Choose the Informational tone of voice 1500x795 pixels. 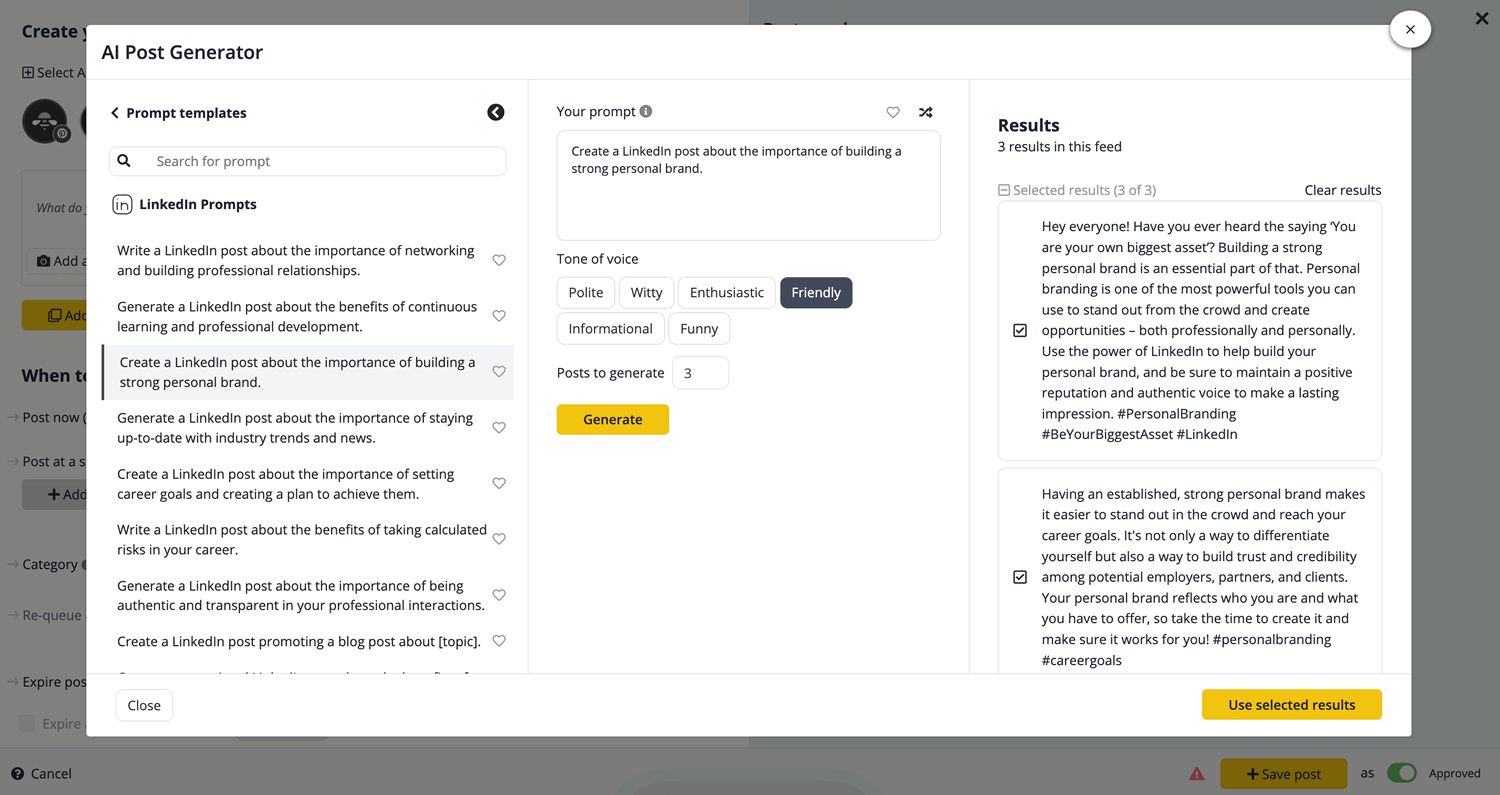(610, 328)
